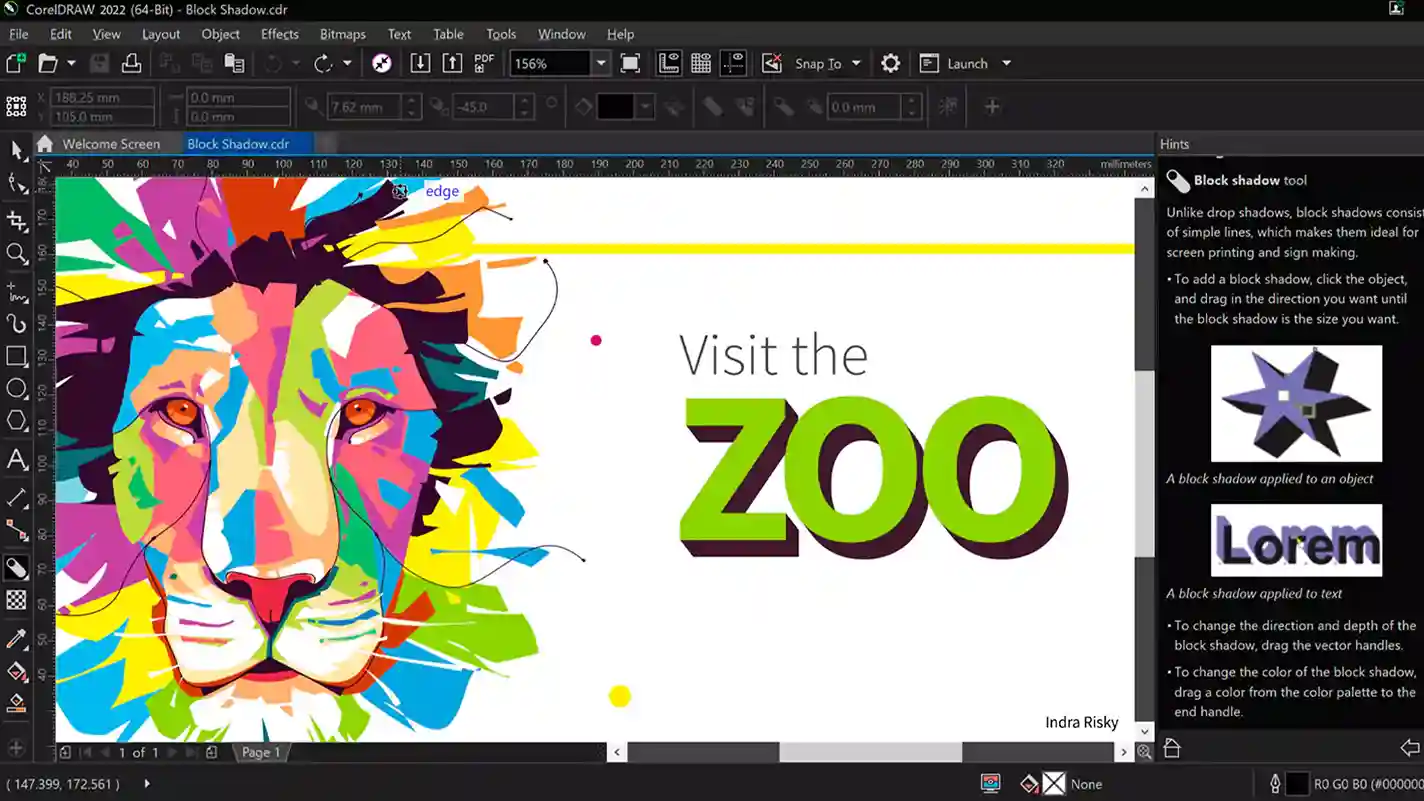This screenshot has width=1424, height=801.
Task: Click the zoom navigator icon at canvas corner
Action: click(1144, 752)
